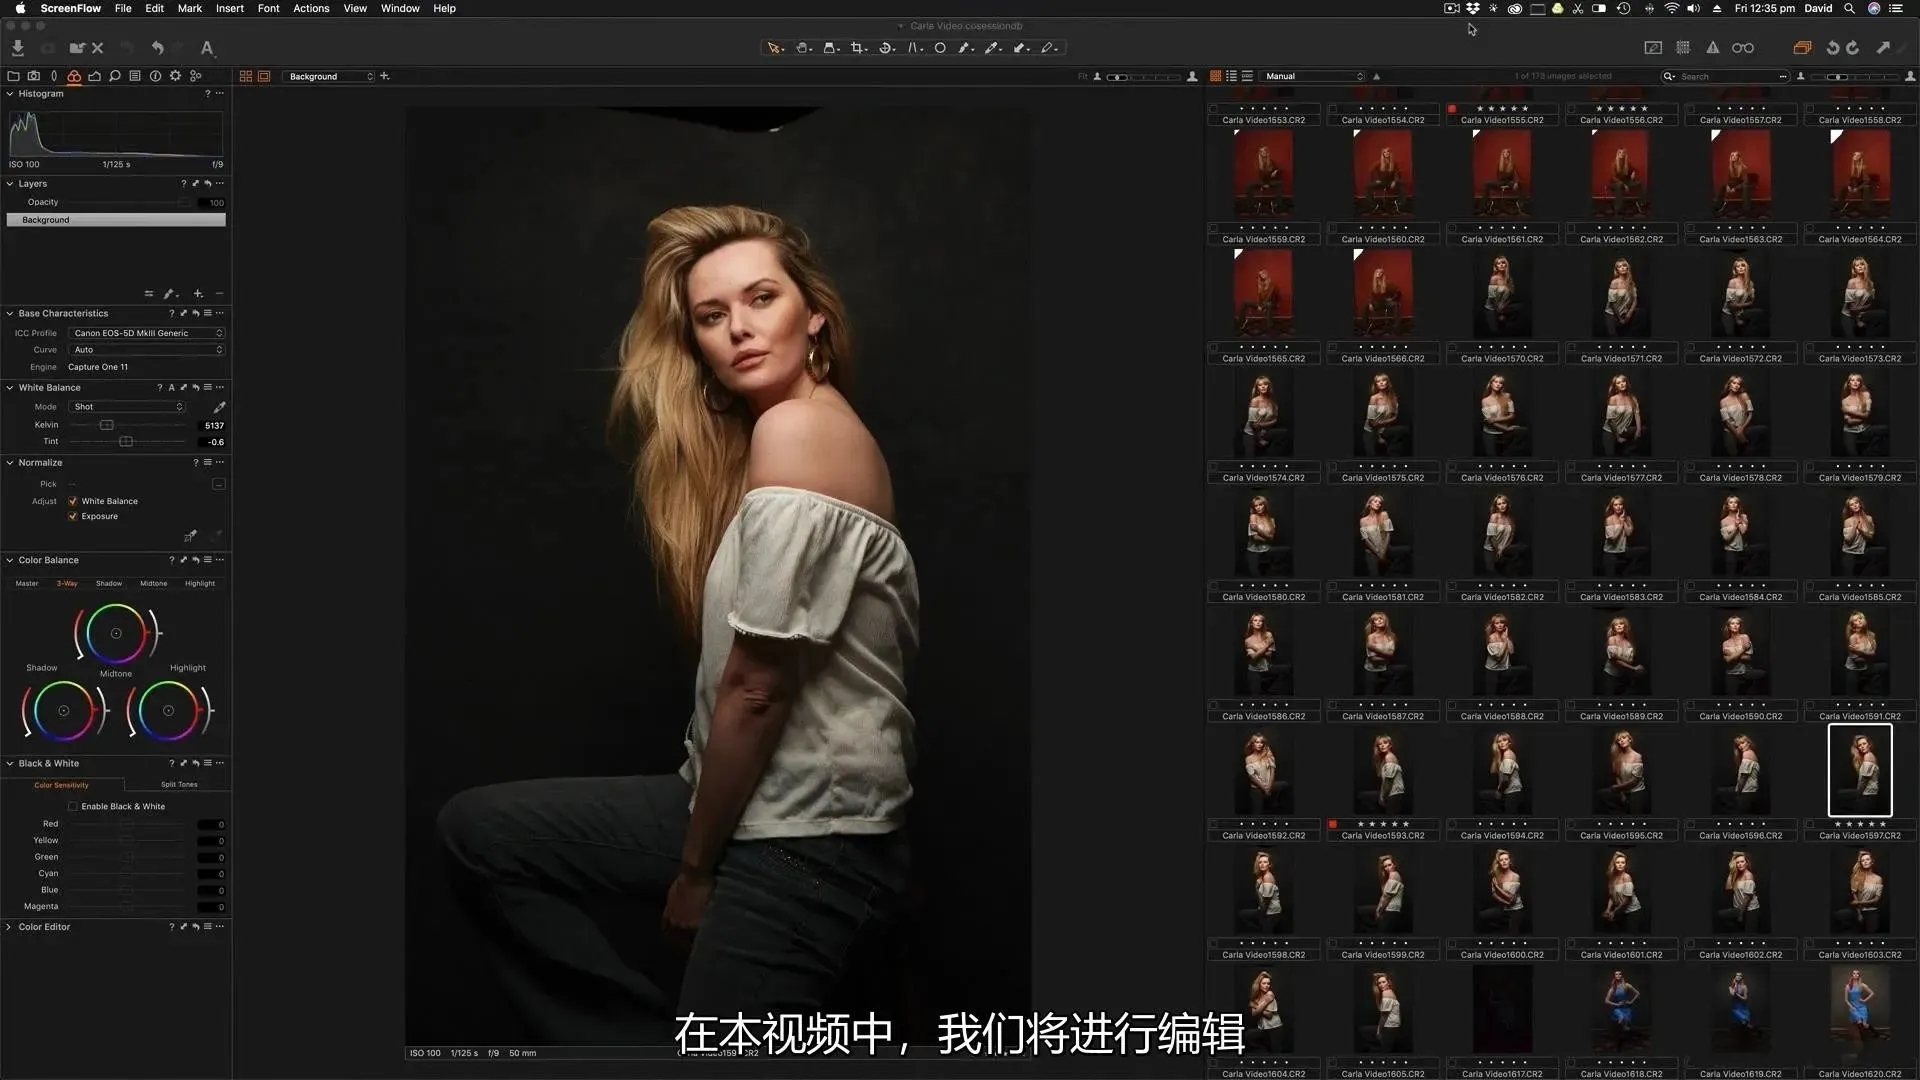Open the Color tool tab
The width and height of the screenshot is (1920, 1080).
[x=74, y=76]
